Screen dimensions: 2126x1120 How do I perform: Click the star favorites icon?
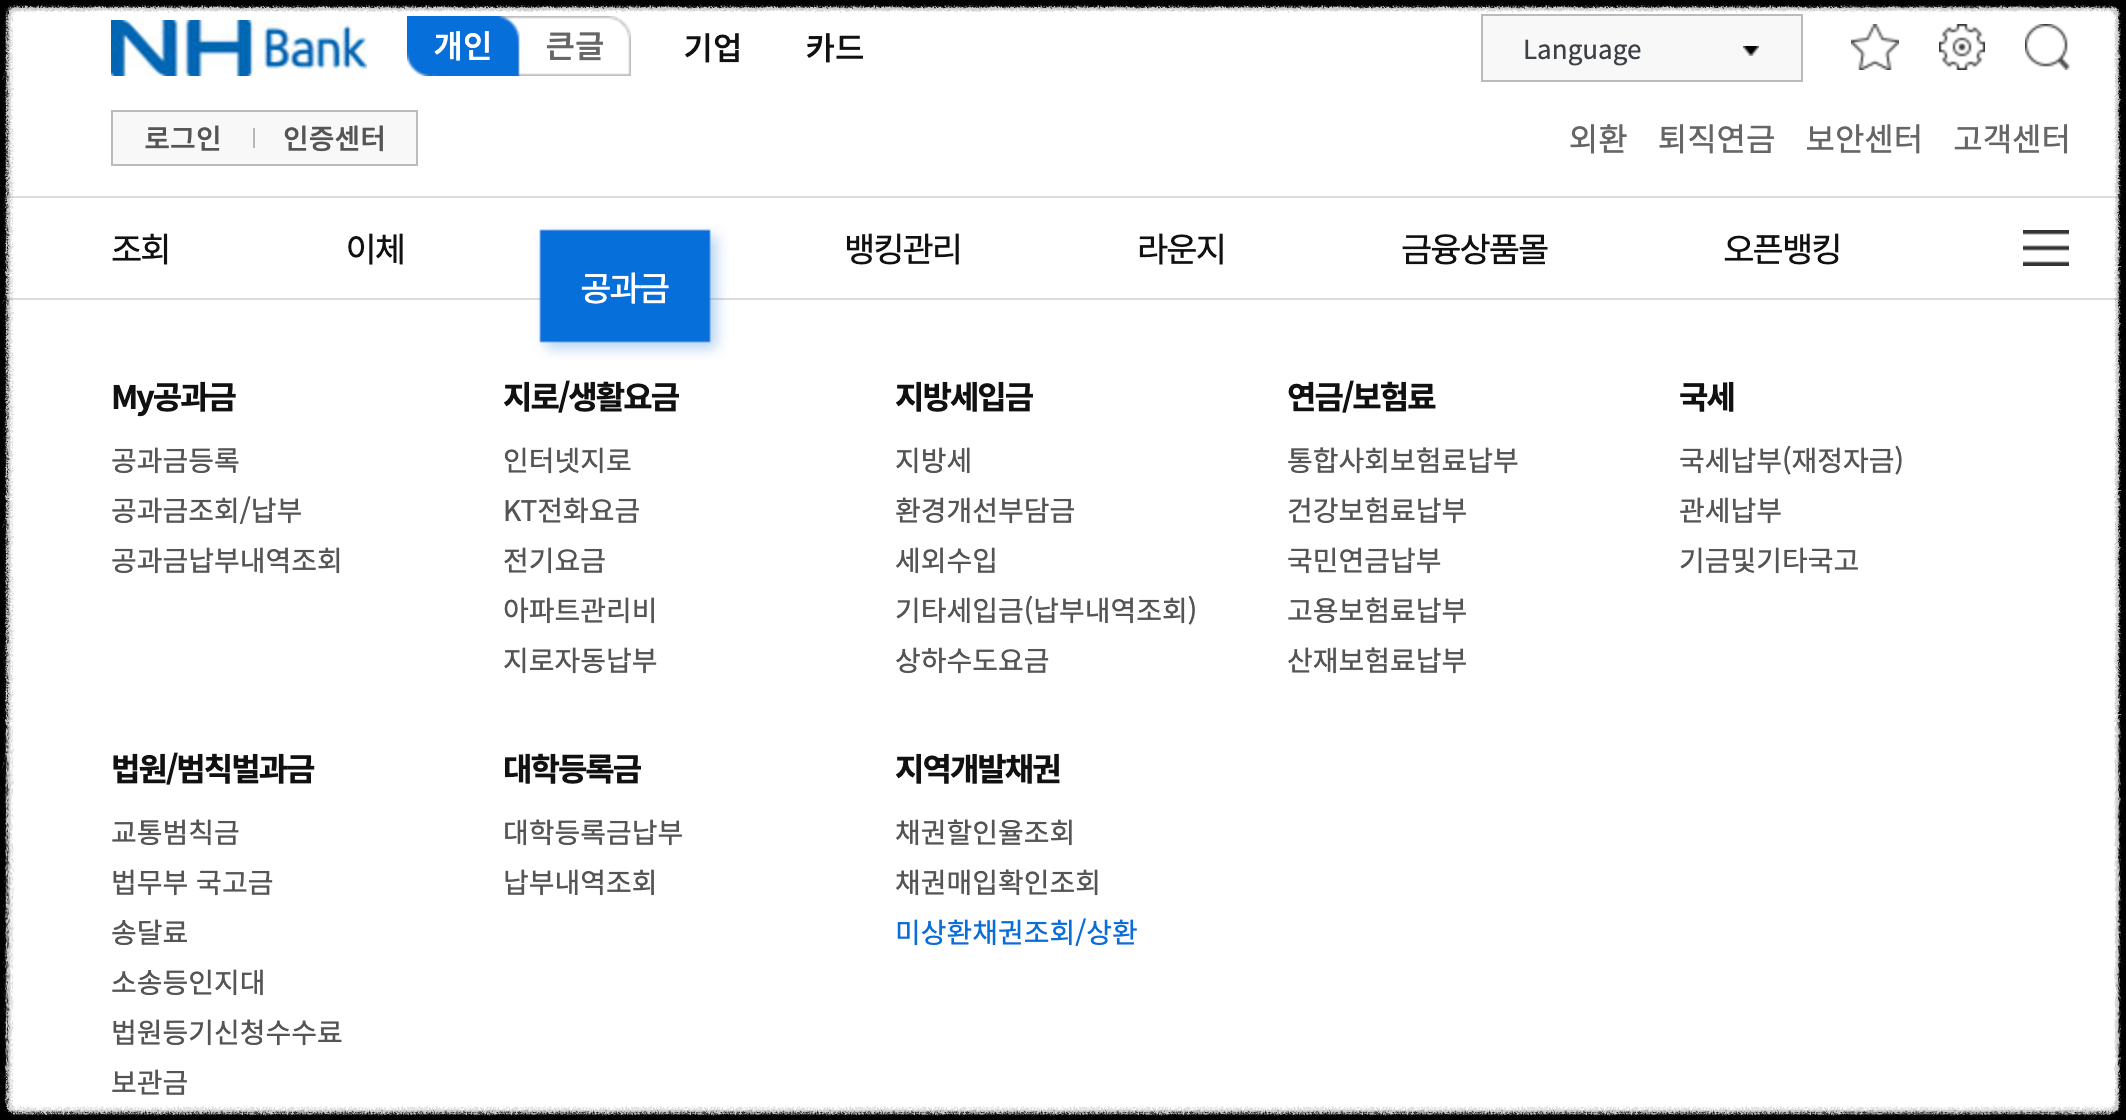(1874, 47)
